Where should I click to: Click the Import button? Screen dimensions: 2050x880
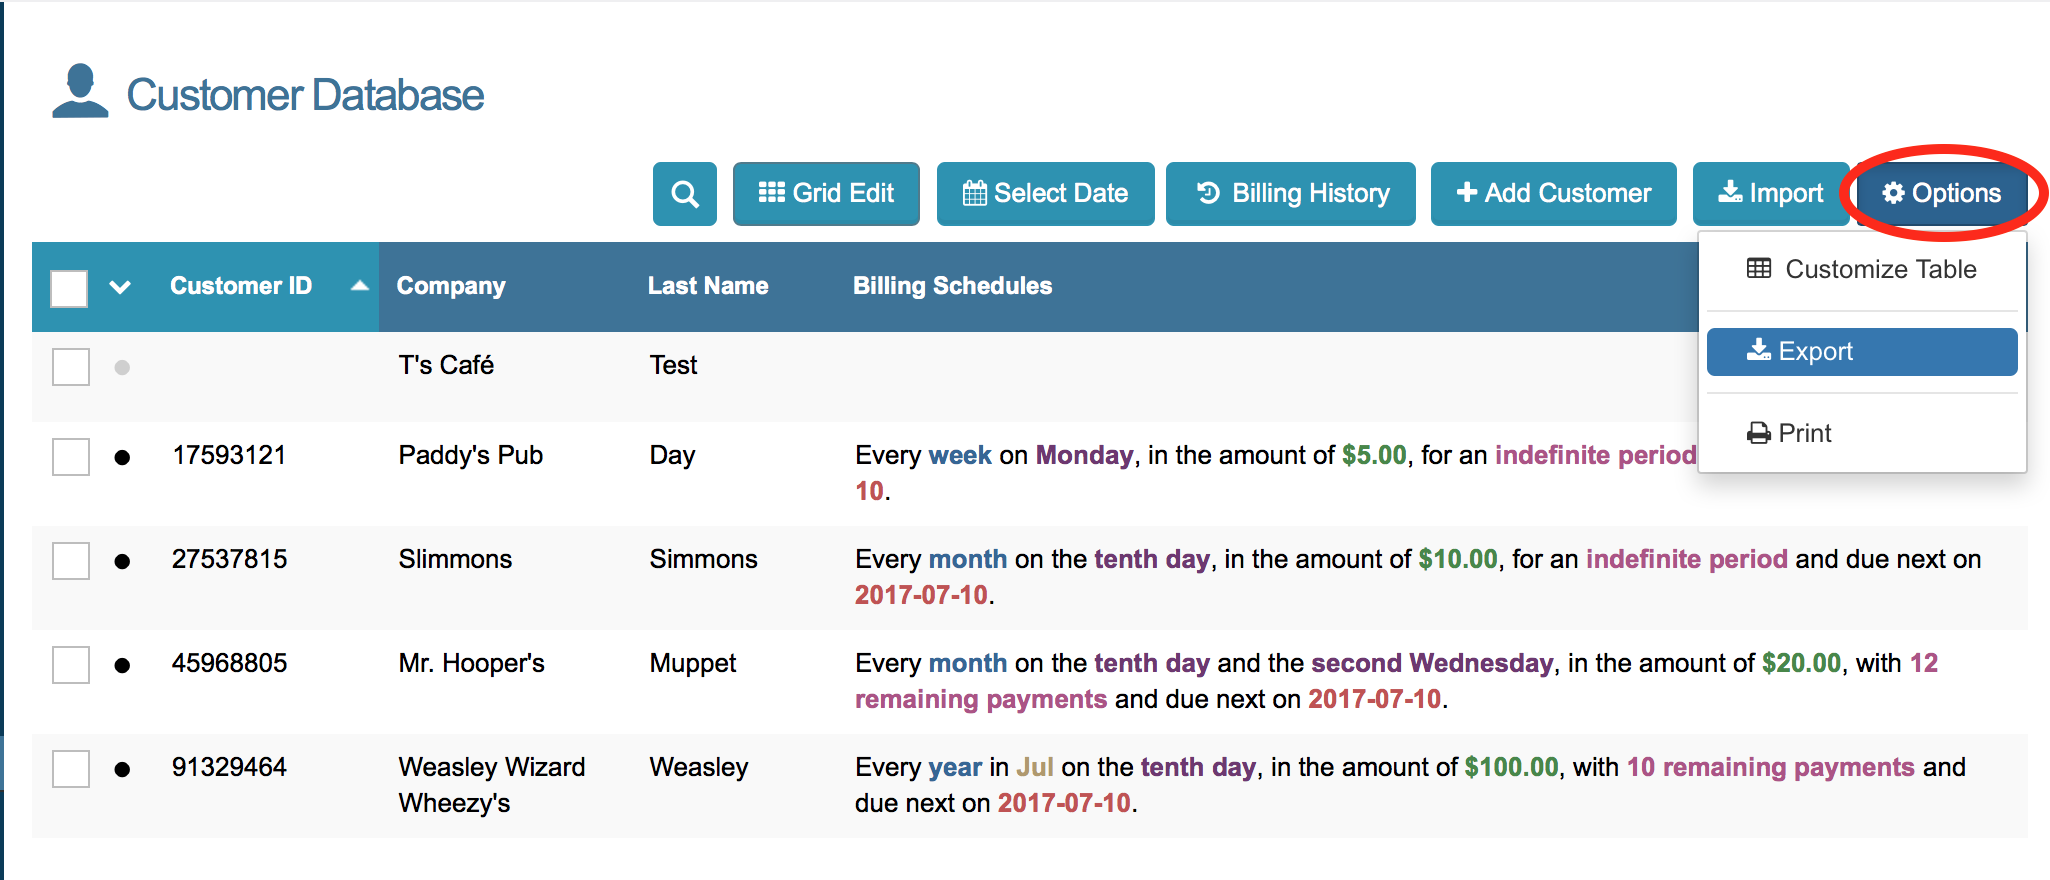(x=1770, y=194)
